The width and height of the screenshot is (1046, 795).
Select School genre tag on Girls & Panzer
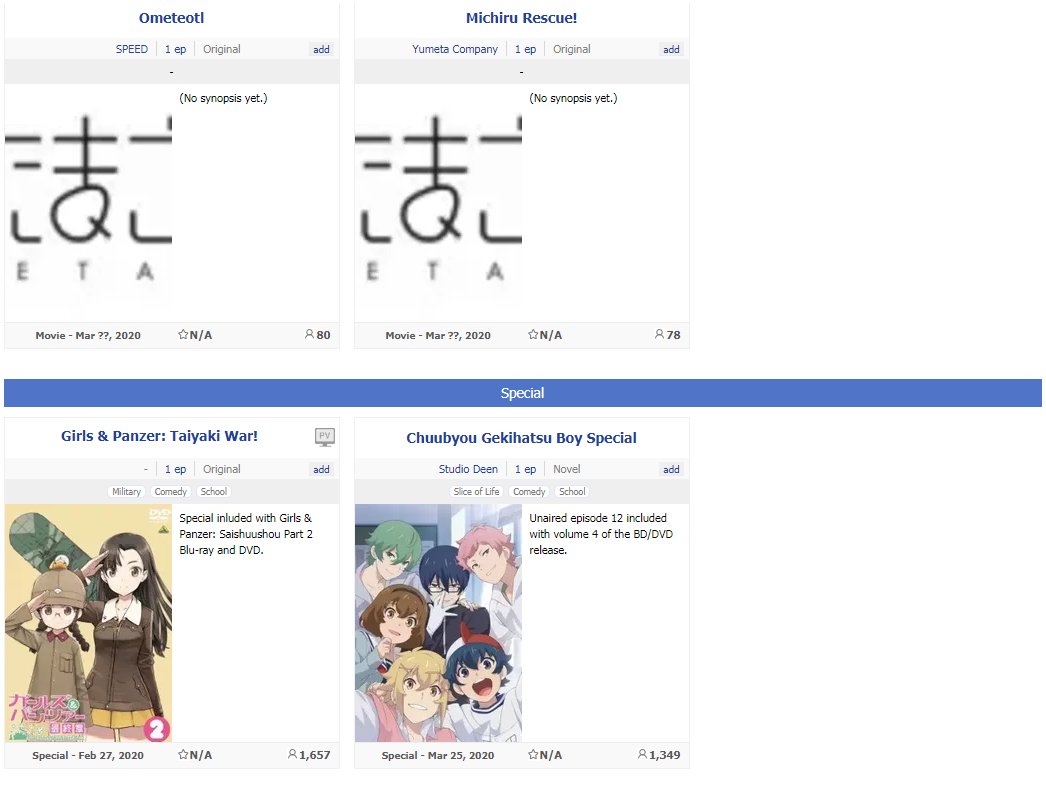coord(213,492)
